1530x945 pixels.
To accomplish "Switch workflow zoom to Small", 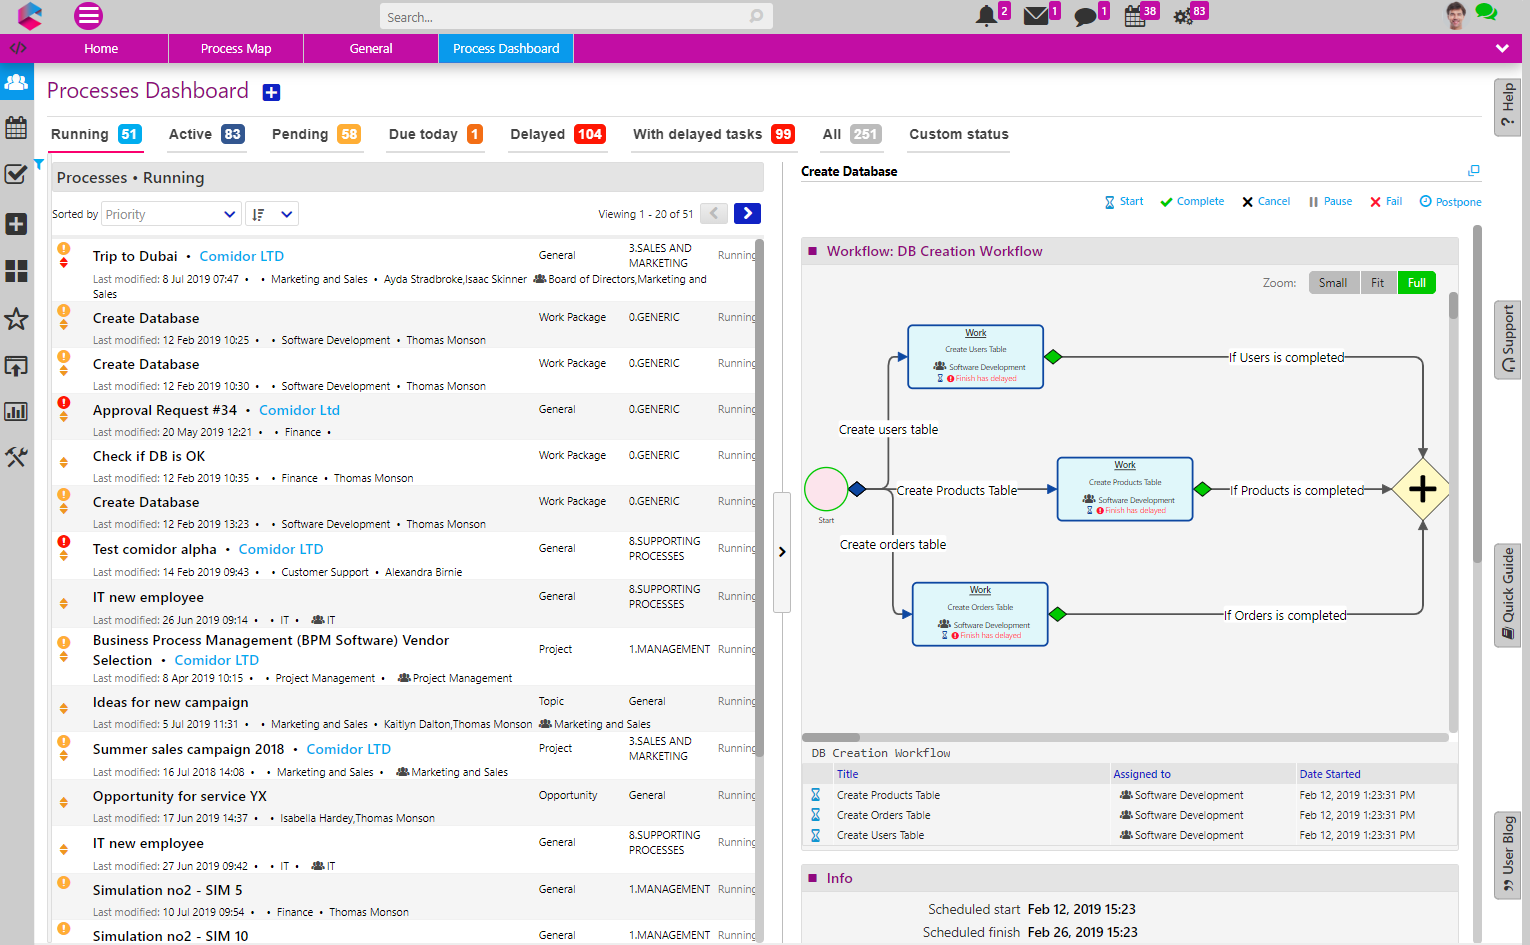I will (1334, 282).
